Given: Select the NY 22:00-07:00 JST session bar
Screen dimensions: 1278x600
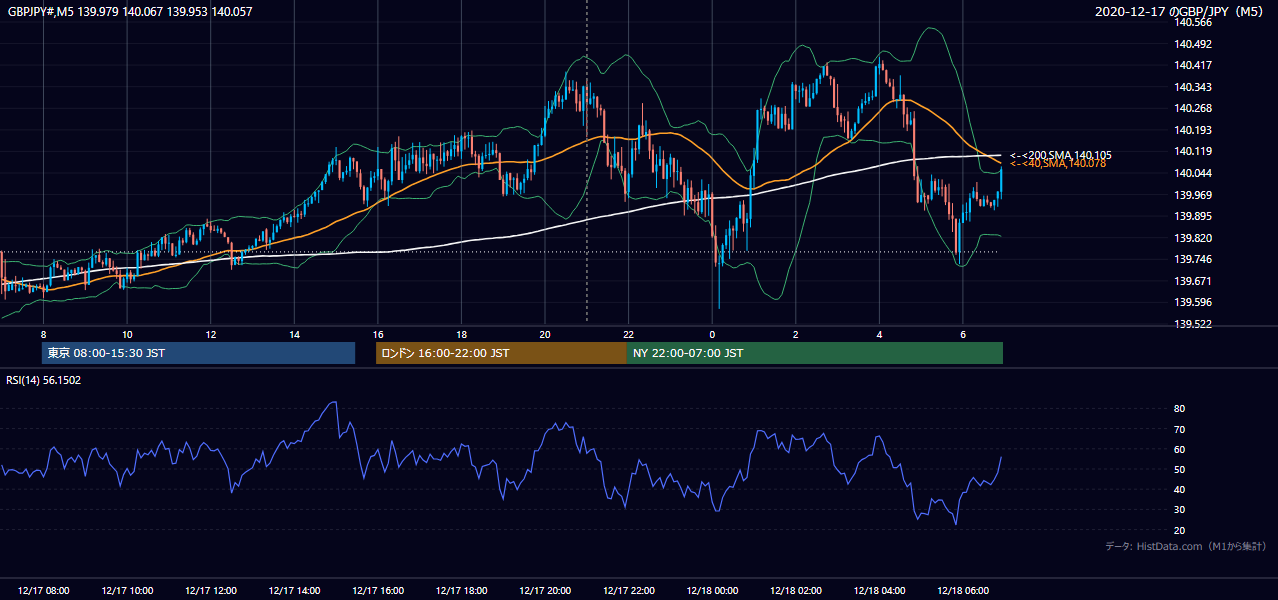Looking at the screenshot, I should 815,353.
